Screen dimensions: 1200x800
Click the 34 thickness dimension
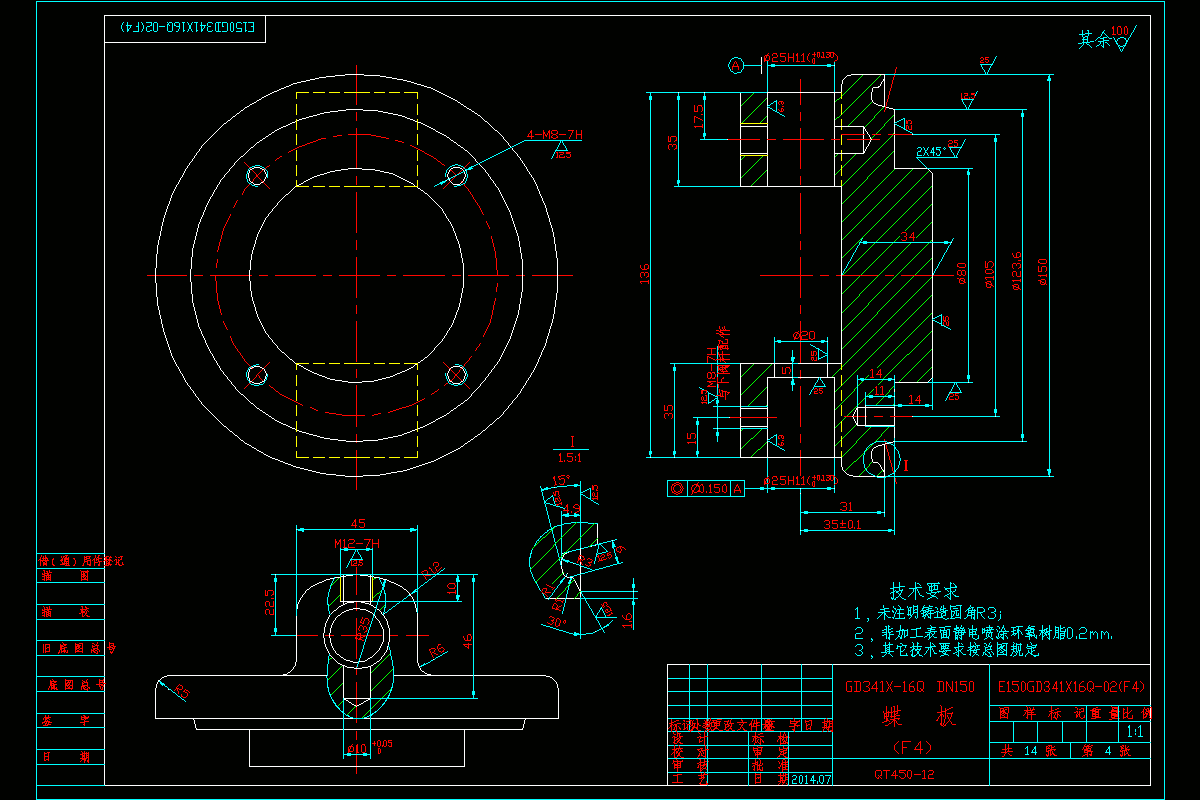click(907, 237)
